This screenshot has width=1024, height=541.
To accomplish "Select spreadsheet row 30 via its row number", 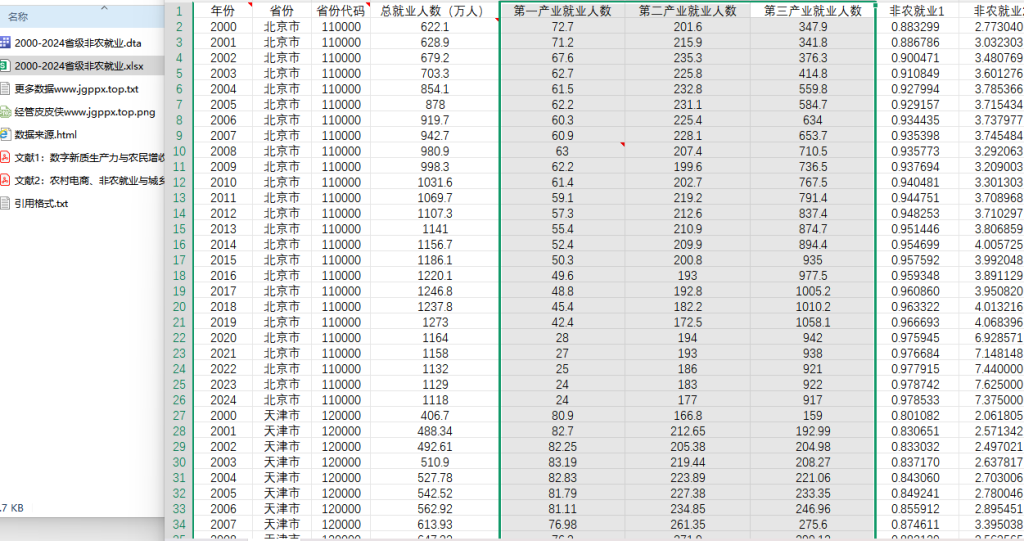I will (x=179, y=462).
